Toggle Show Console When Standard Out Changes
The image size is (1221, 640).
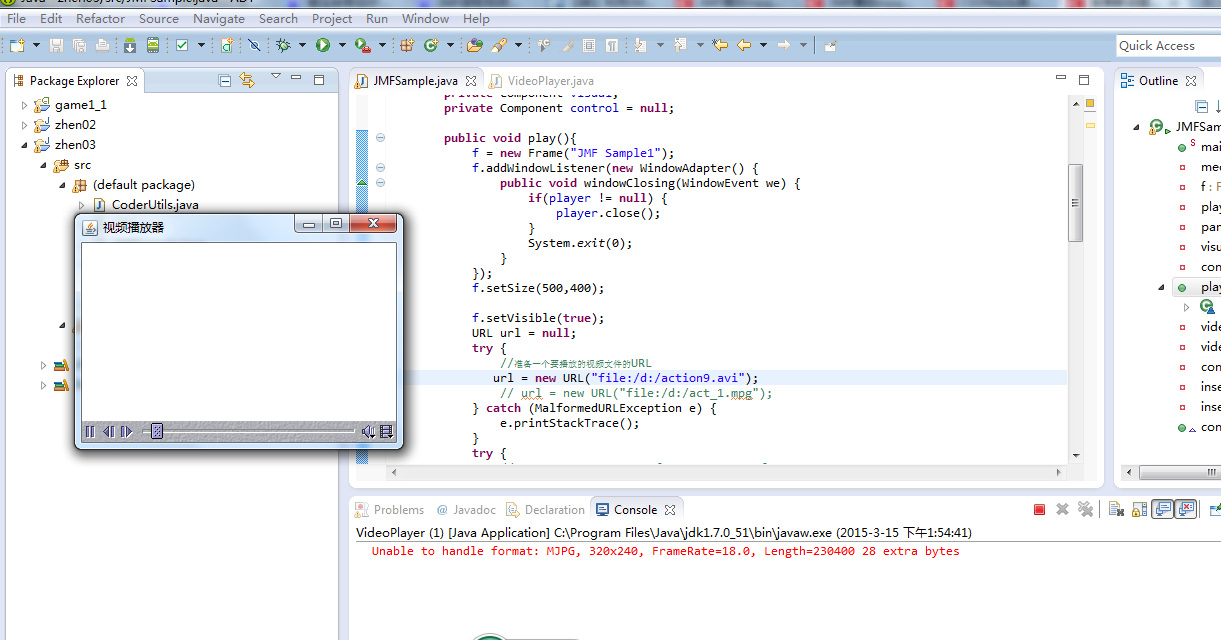click(1162, 510)
